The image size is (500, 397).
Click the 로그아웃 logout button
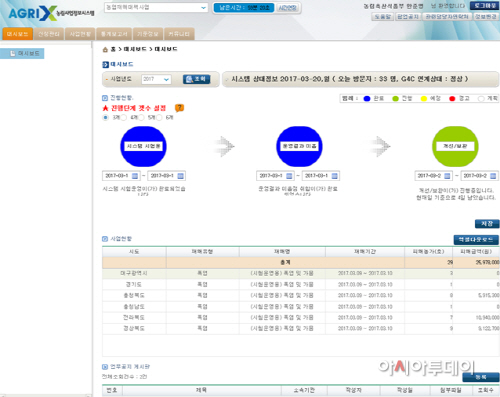[484, 6]
